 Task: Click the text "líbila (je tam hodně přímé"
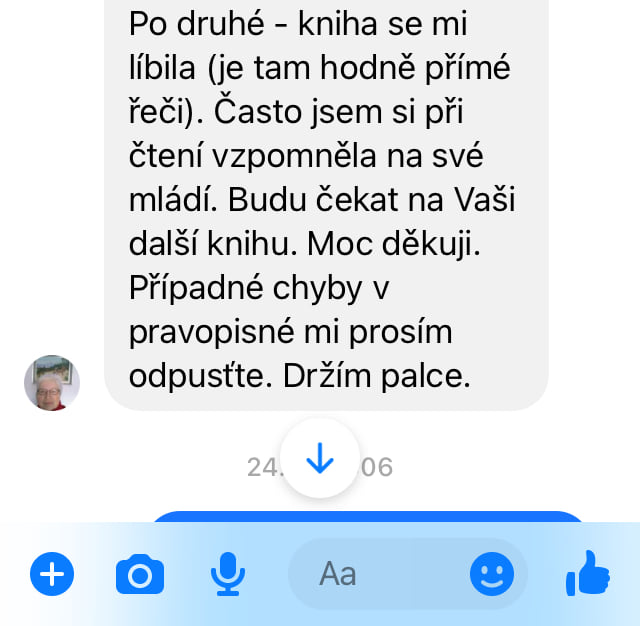click(320, 68)
